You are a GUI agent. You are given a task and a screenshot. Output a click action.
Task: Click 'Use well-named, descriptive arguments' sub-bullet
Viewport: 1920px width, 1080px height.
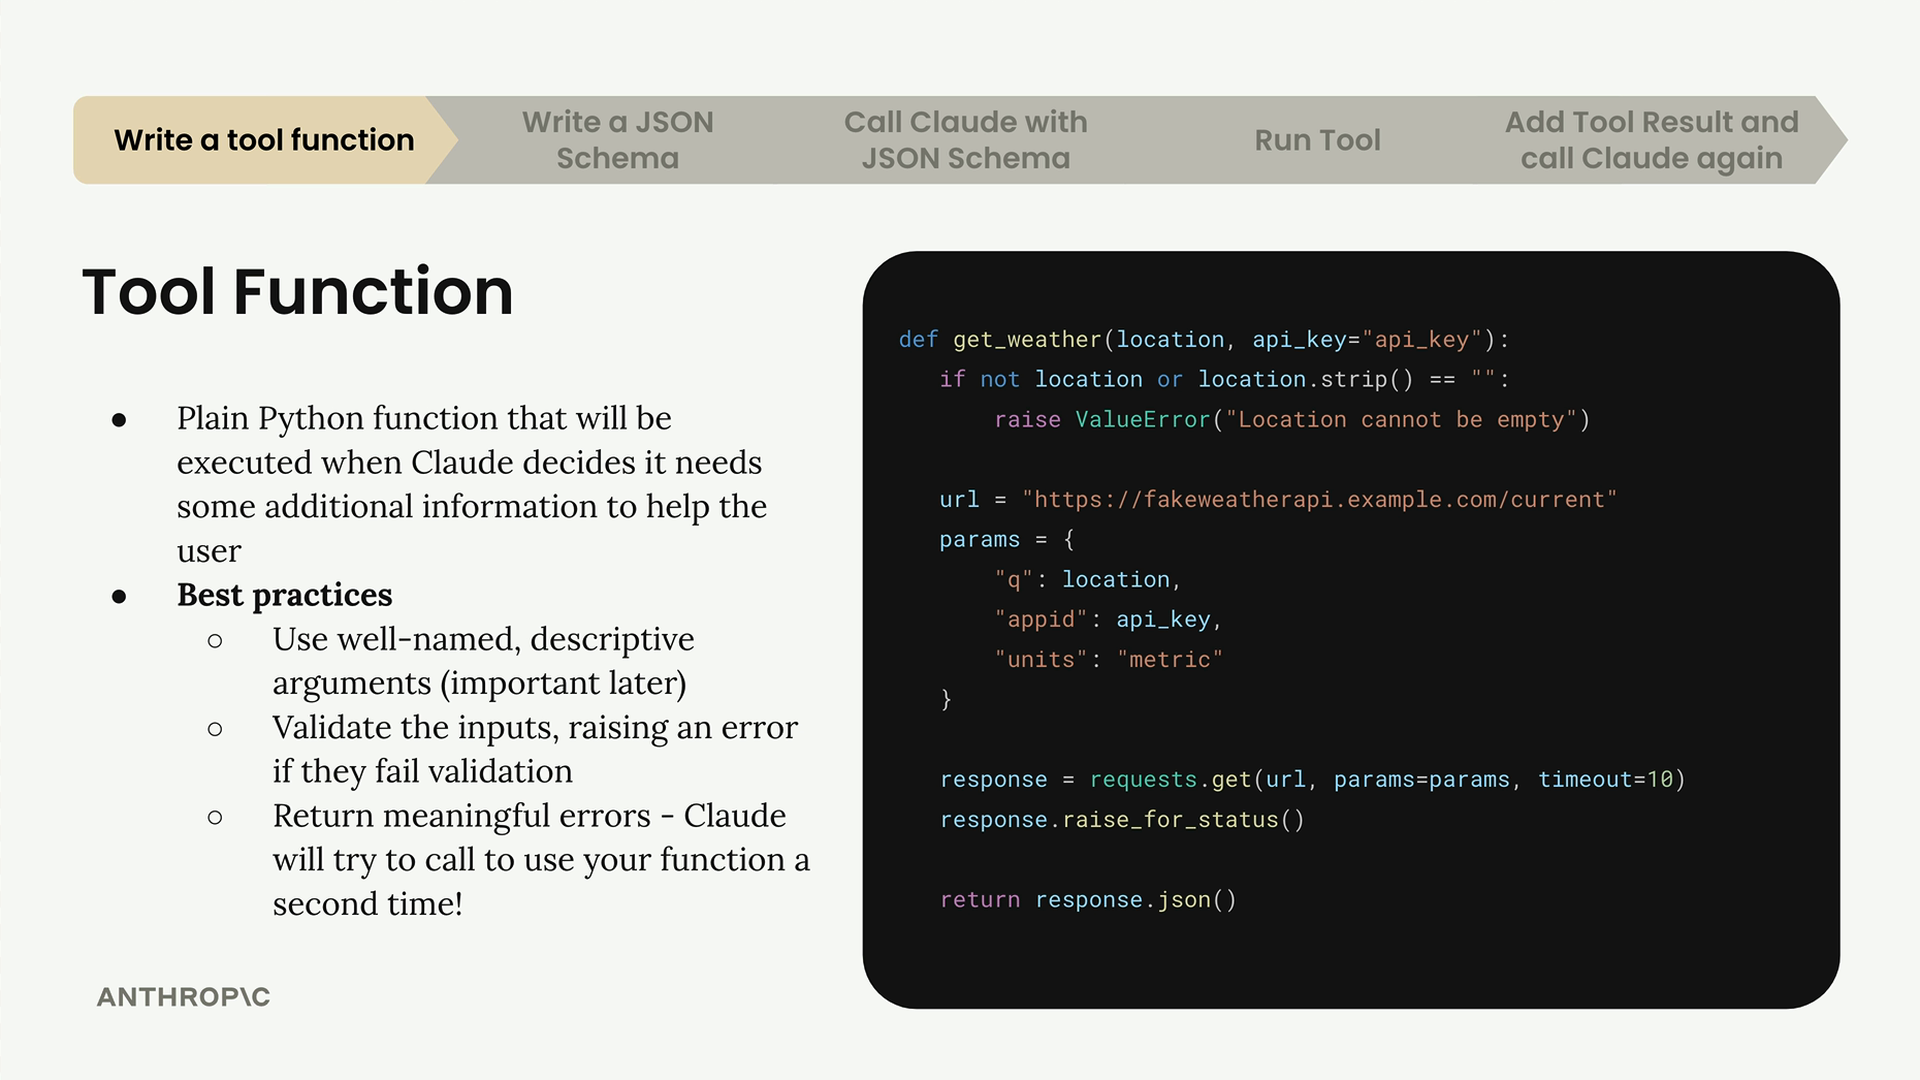coord(483,661)
